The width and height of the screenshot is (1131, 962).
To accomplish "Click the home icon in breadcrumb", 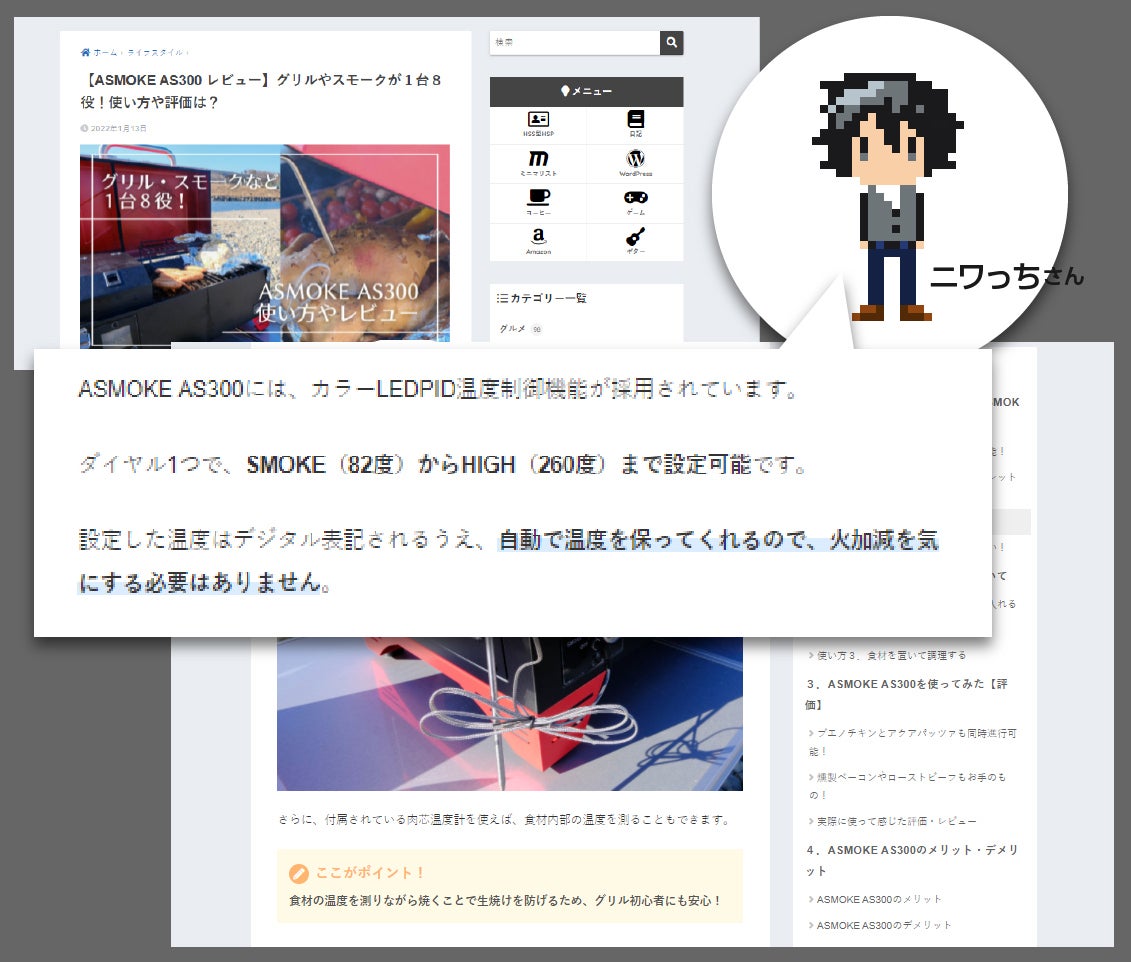I will (x=86, y=52).
